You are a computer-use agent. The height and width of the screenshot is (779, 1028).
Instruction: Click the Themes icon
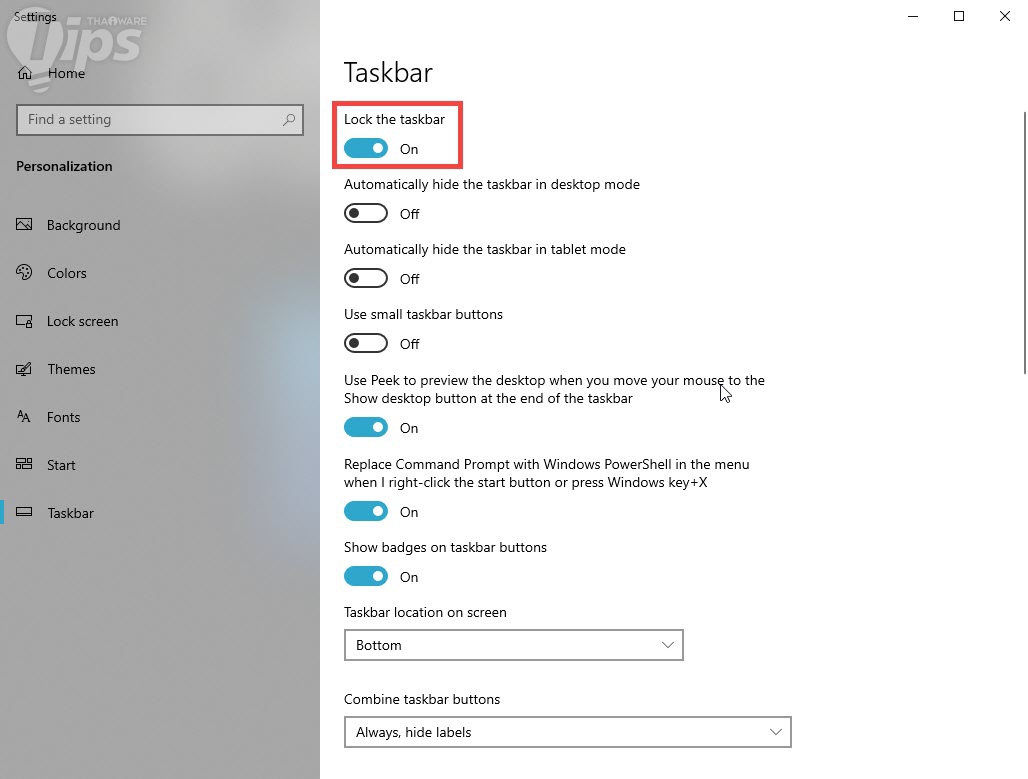click(x=25, y=369)
